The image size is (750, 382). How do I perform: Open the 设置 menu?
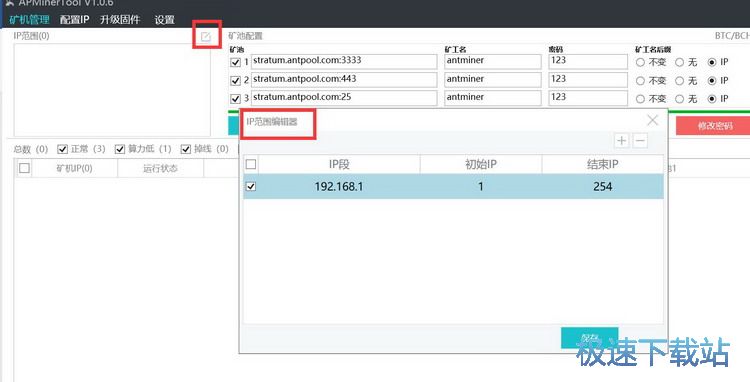click(165, 20)
